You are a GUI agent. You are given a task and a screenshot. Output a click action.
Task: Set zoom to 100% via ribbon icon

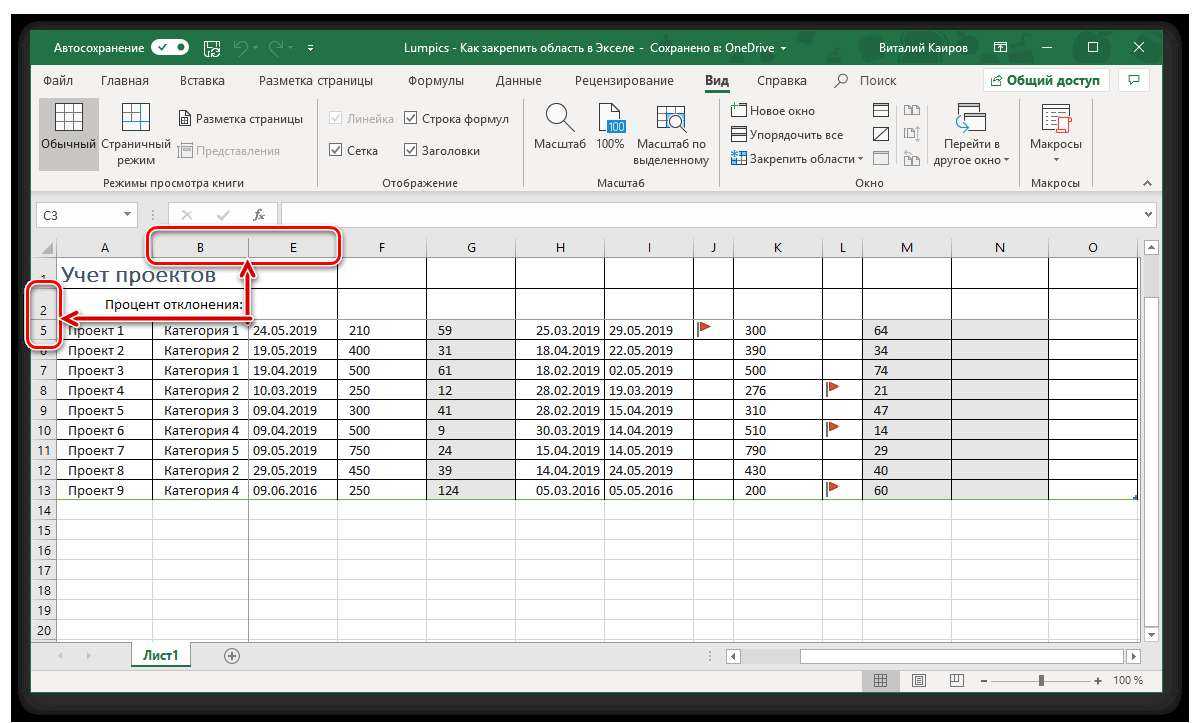pos(610,126)
